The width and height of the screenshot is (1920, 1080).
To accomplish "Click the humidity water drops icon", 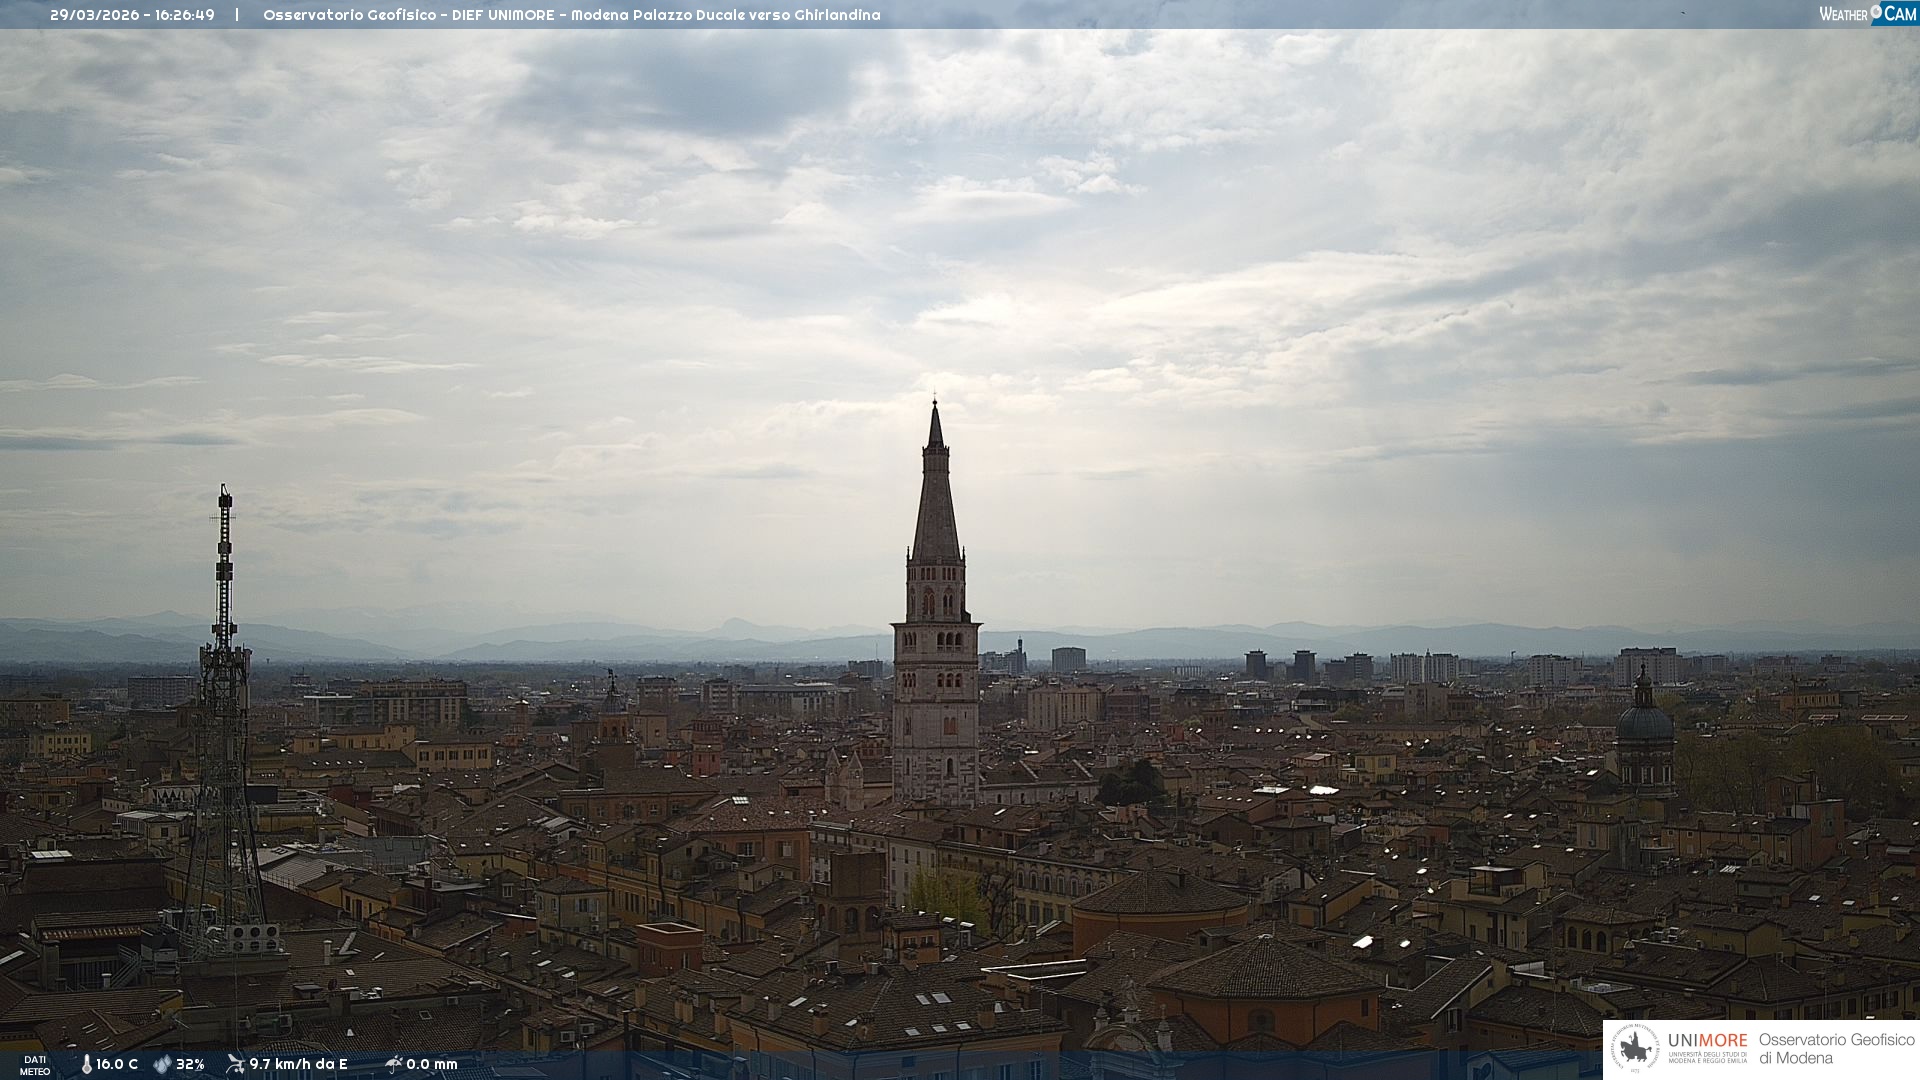I will click(x=162, y=1064).
